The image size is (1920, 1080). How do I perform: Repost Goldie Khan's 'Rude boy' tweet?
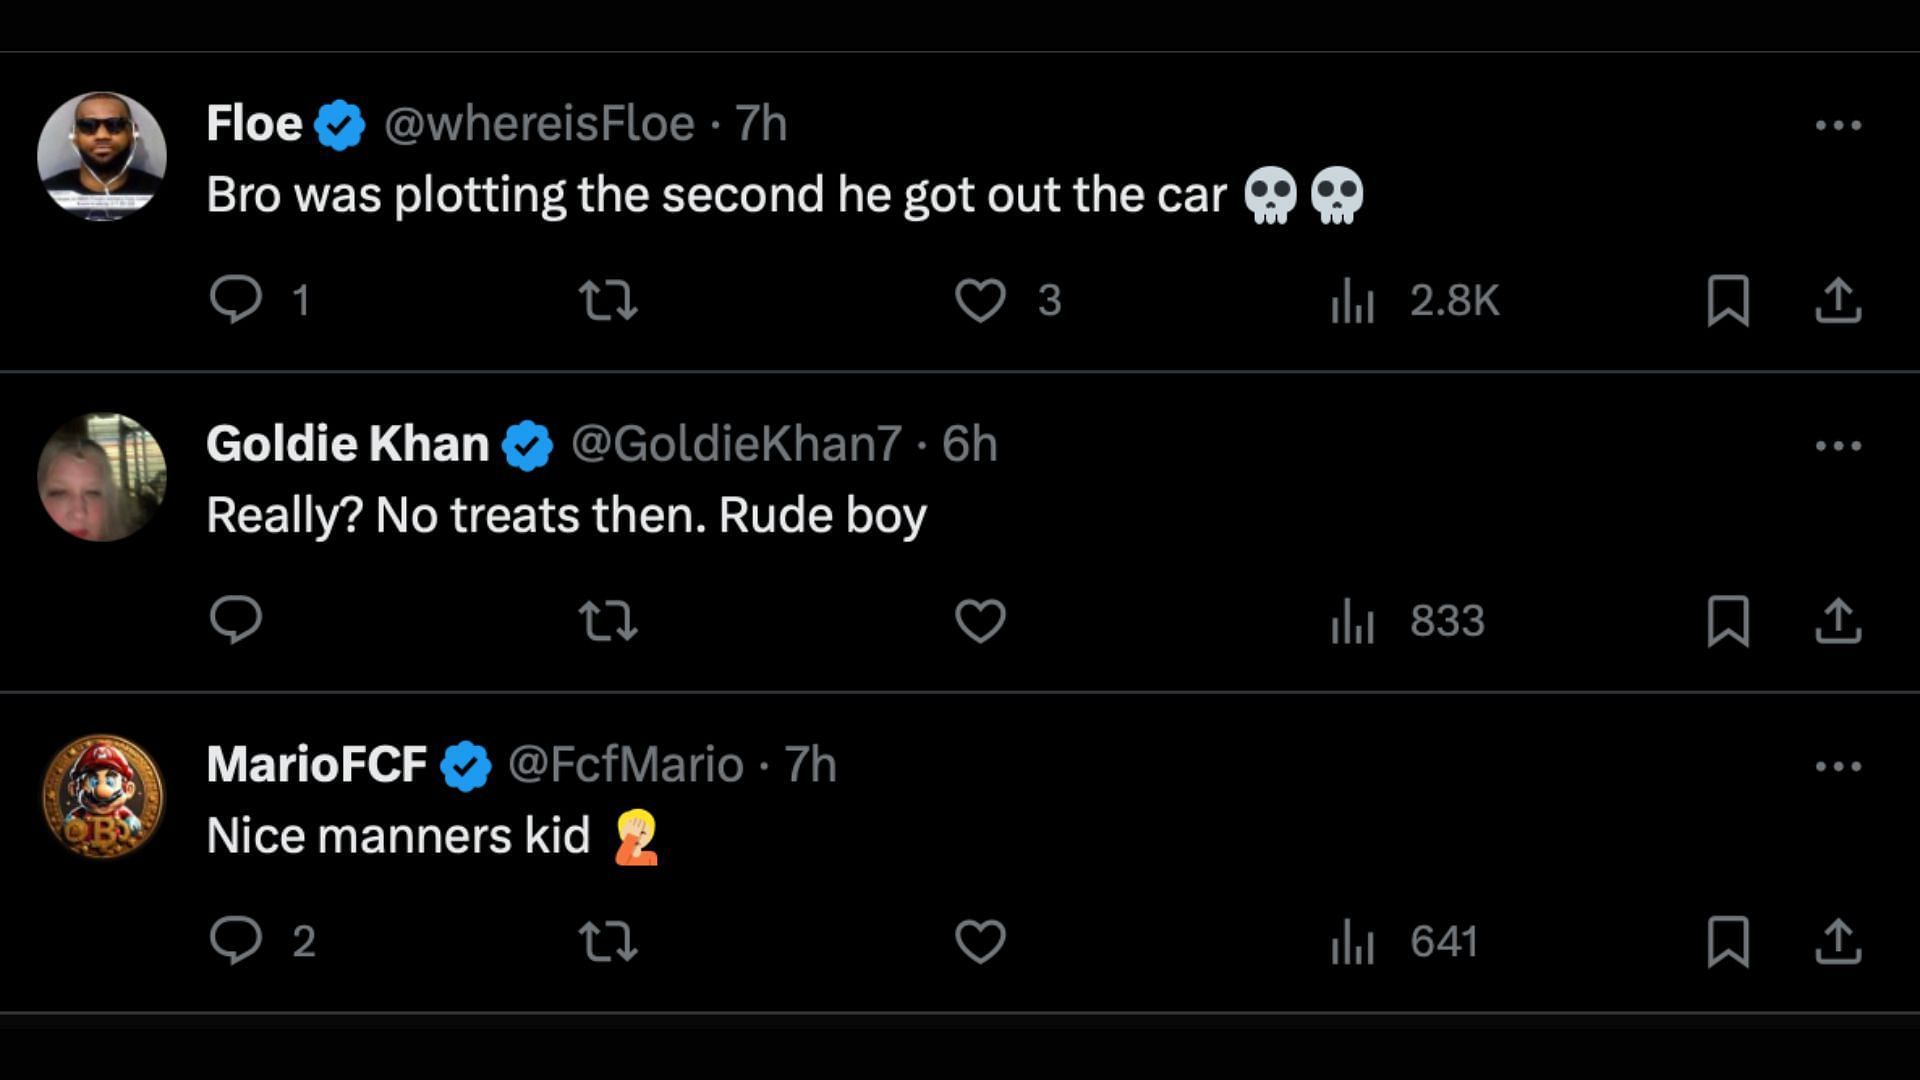pyautogui.click(x=608, y=620)
